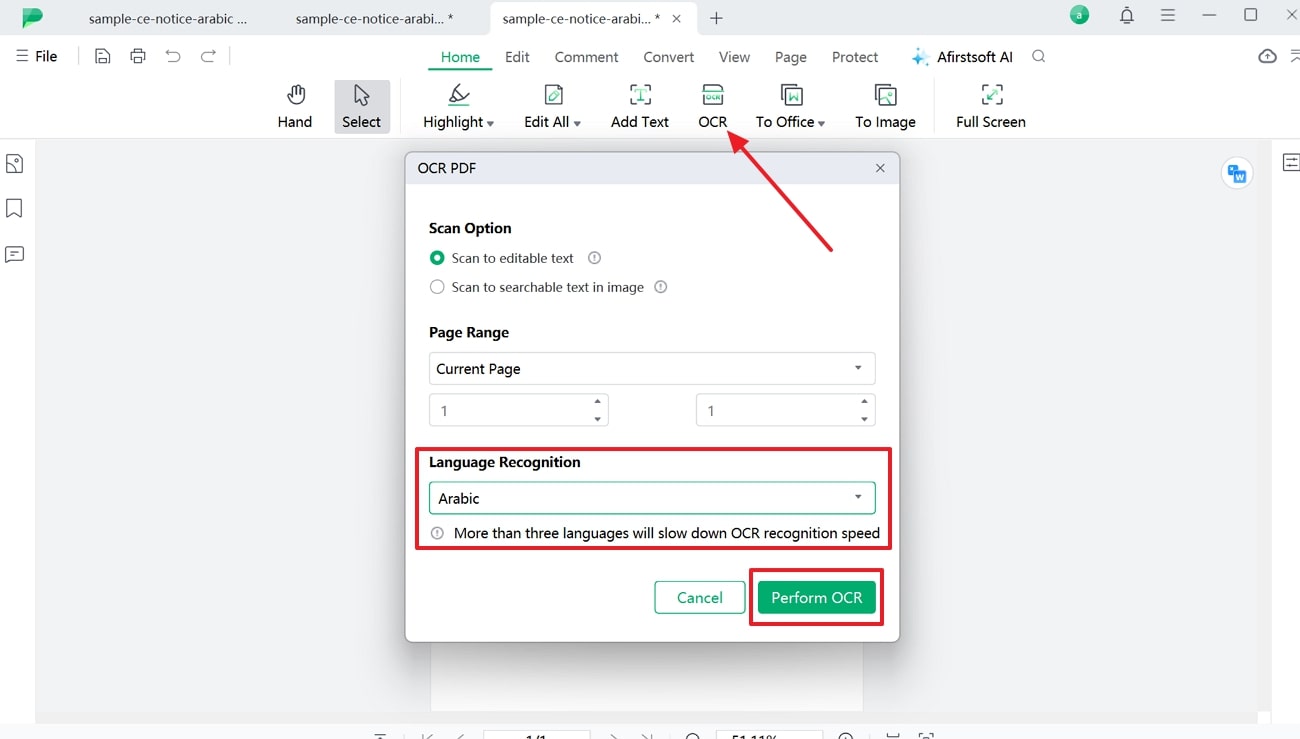
Task: Switch to the View tab
Action: pos(734,57)
